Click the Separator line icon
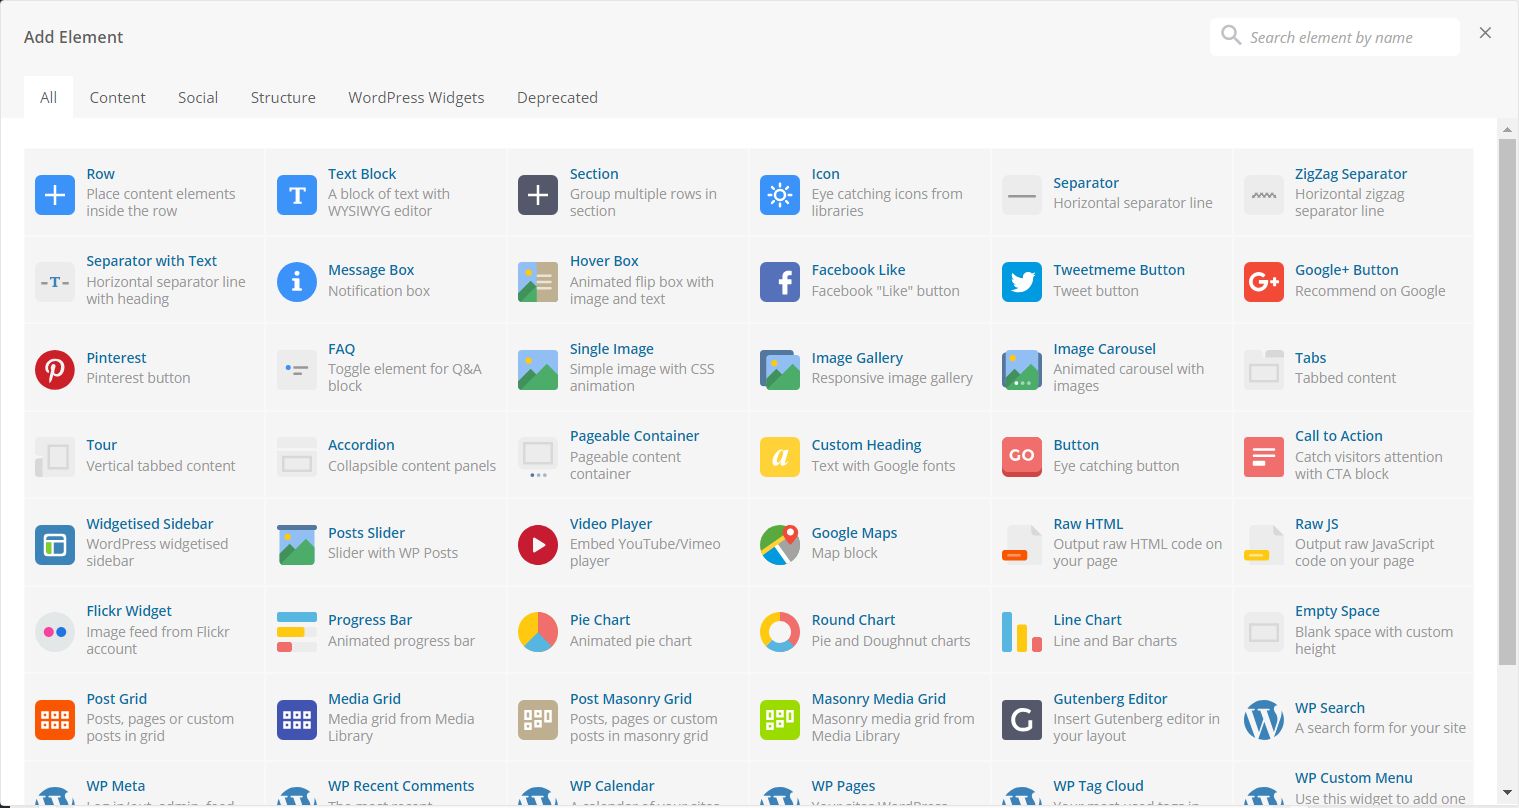Screen dimensions: 1519x808 tap(1022, 195)
